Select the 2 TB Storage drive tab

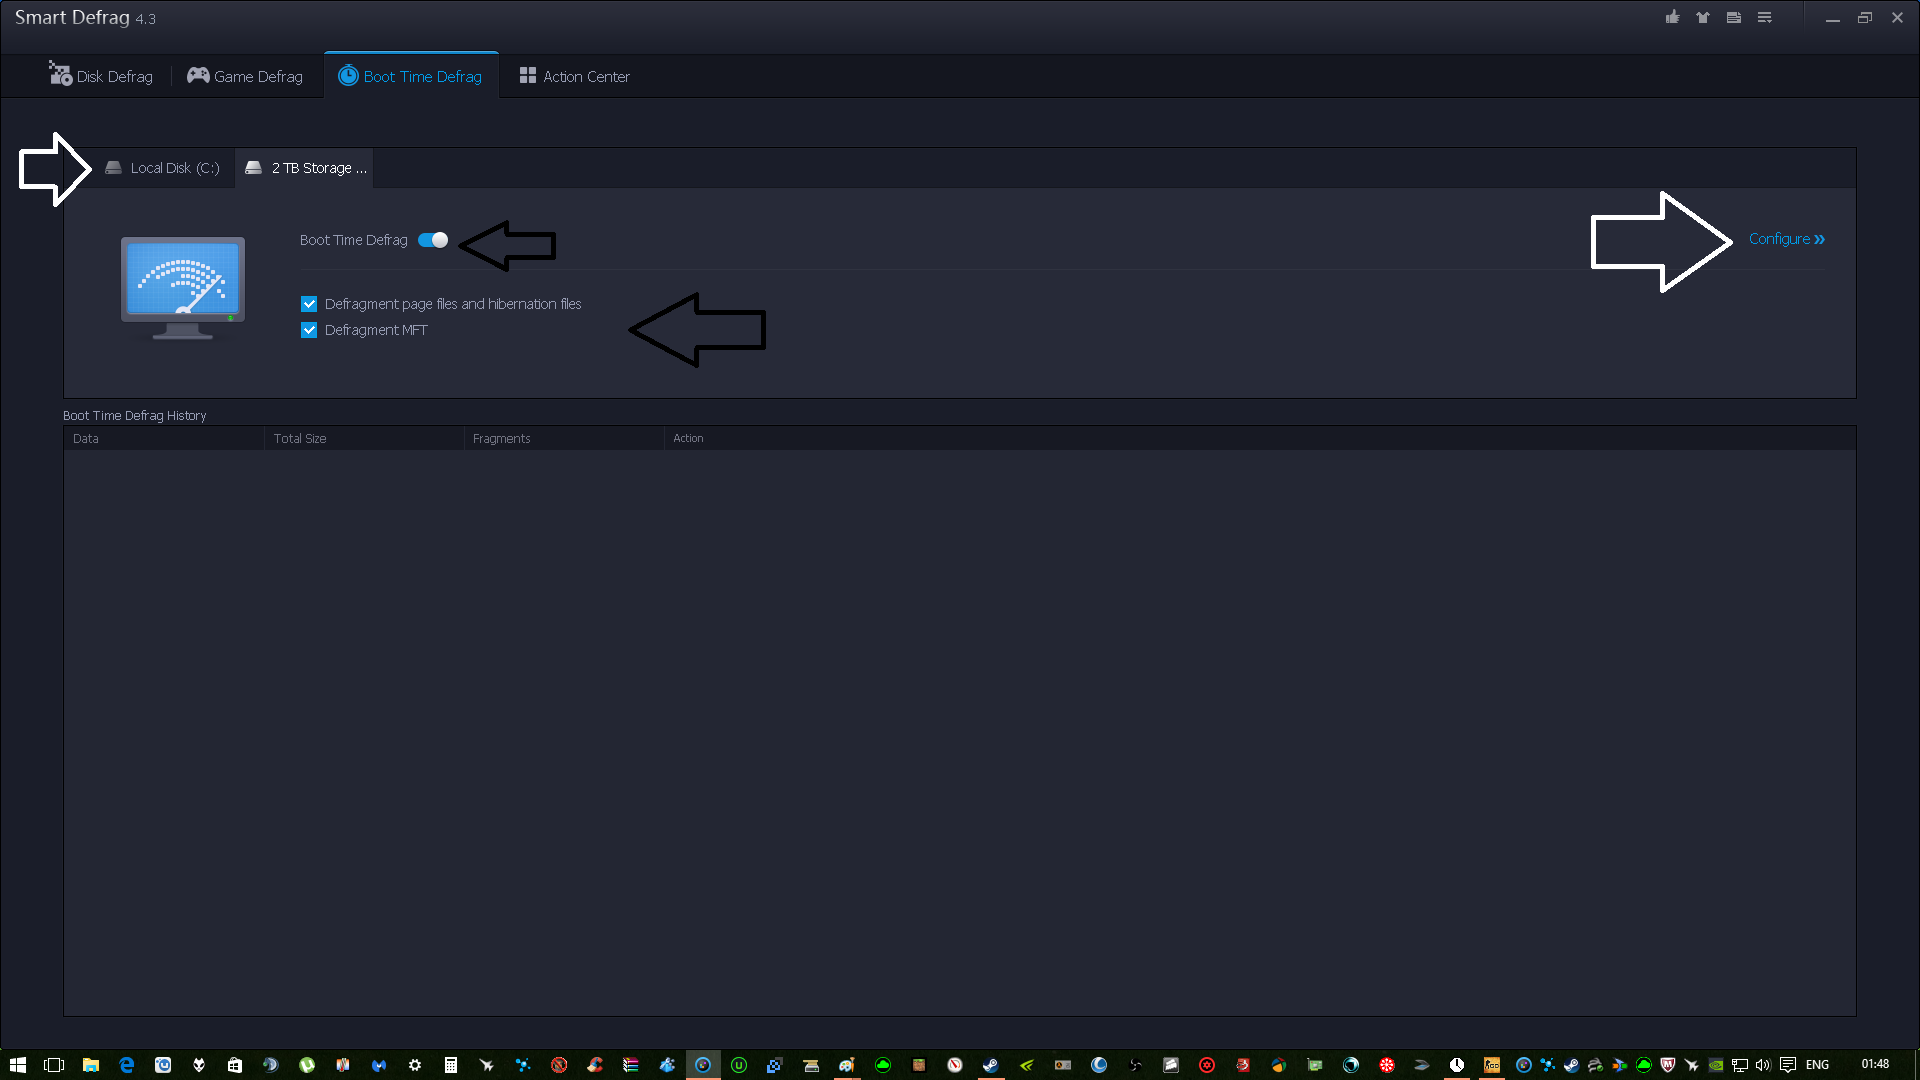306,168
